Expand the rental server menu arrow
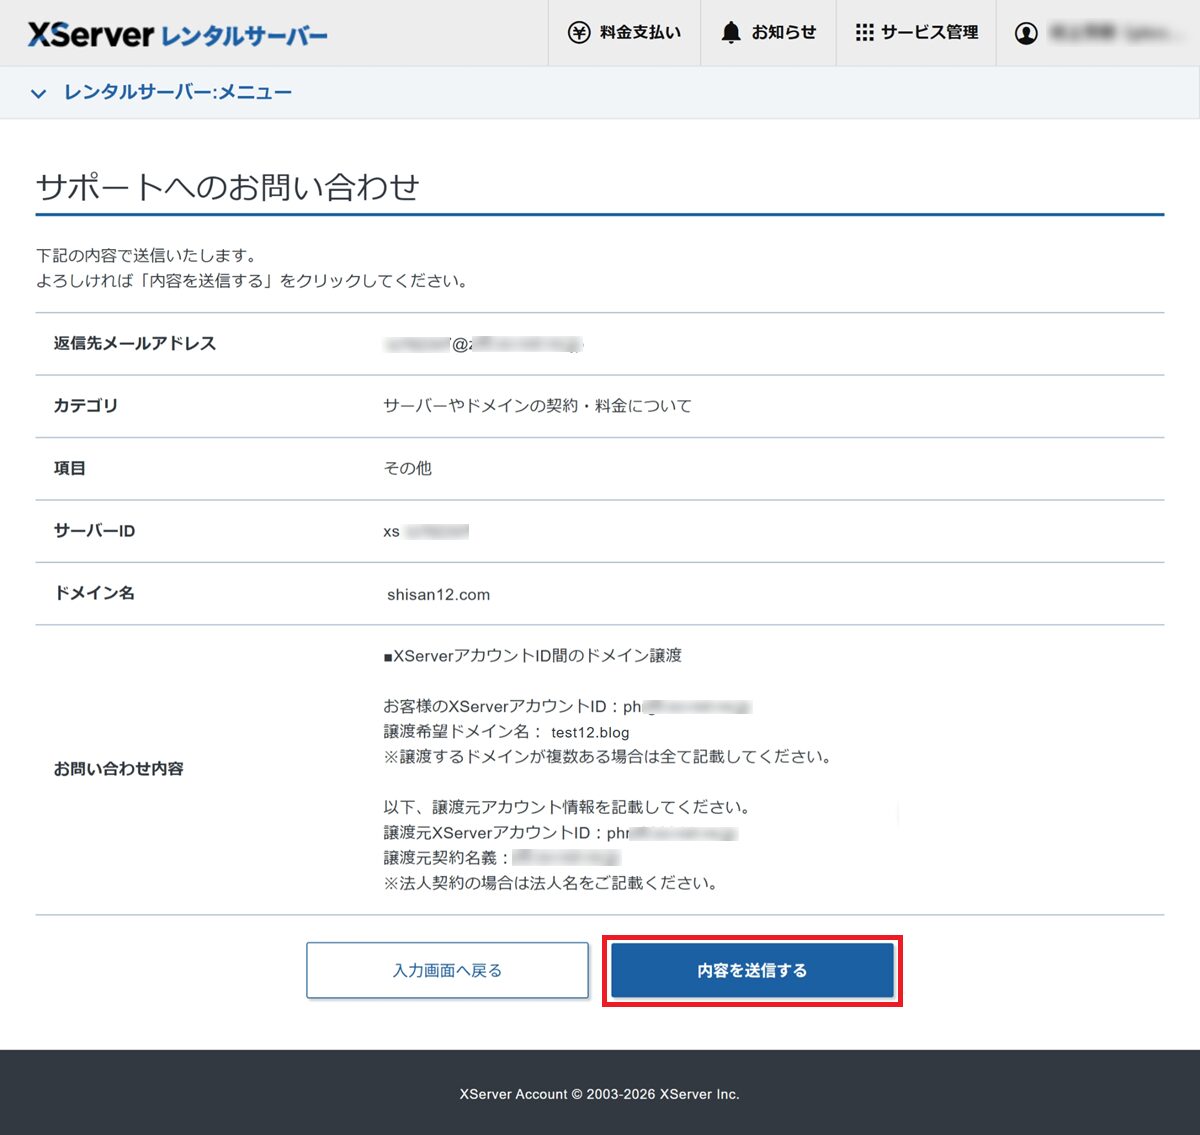The image size is (1200, 1135). pyautogui.click(x=38, y=93)
